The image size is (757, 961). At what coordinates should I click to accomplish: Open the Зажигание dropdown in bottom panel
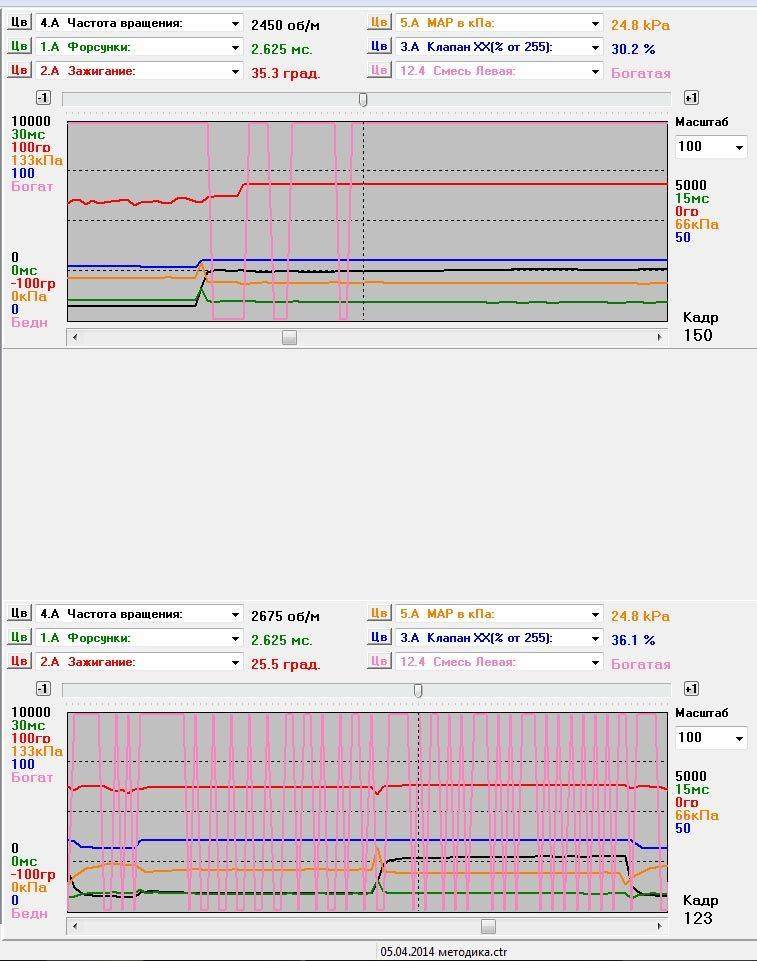pyautogui.click(x=235, y=662)
